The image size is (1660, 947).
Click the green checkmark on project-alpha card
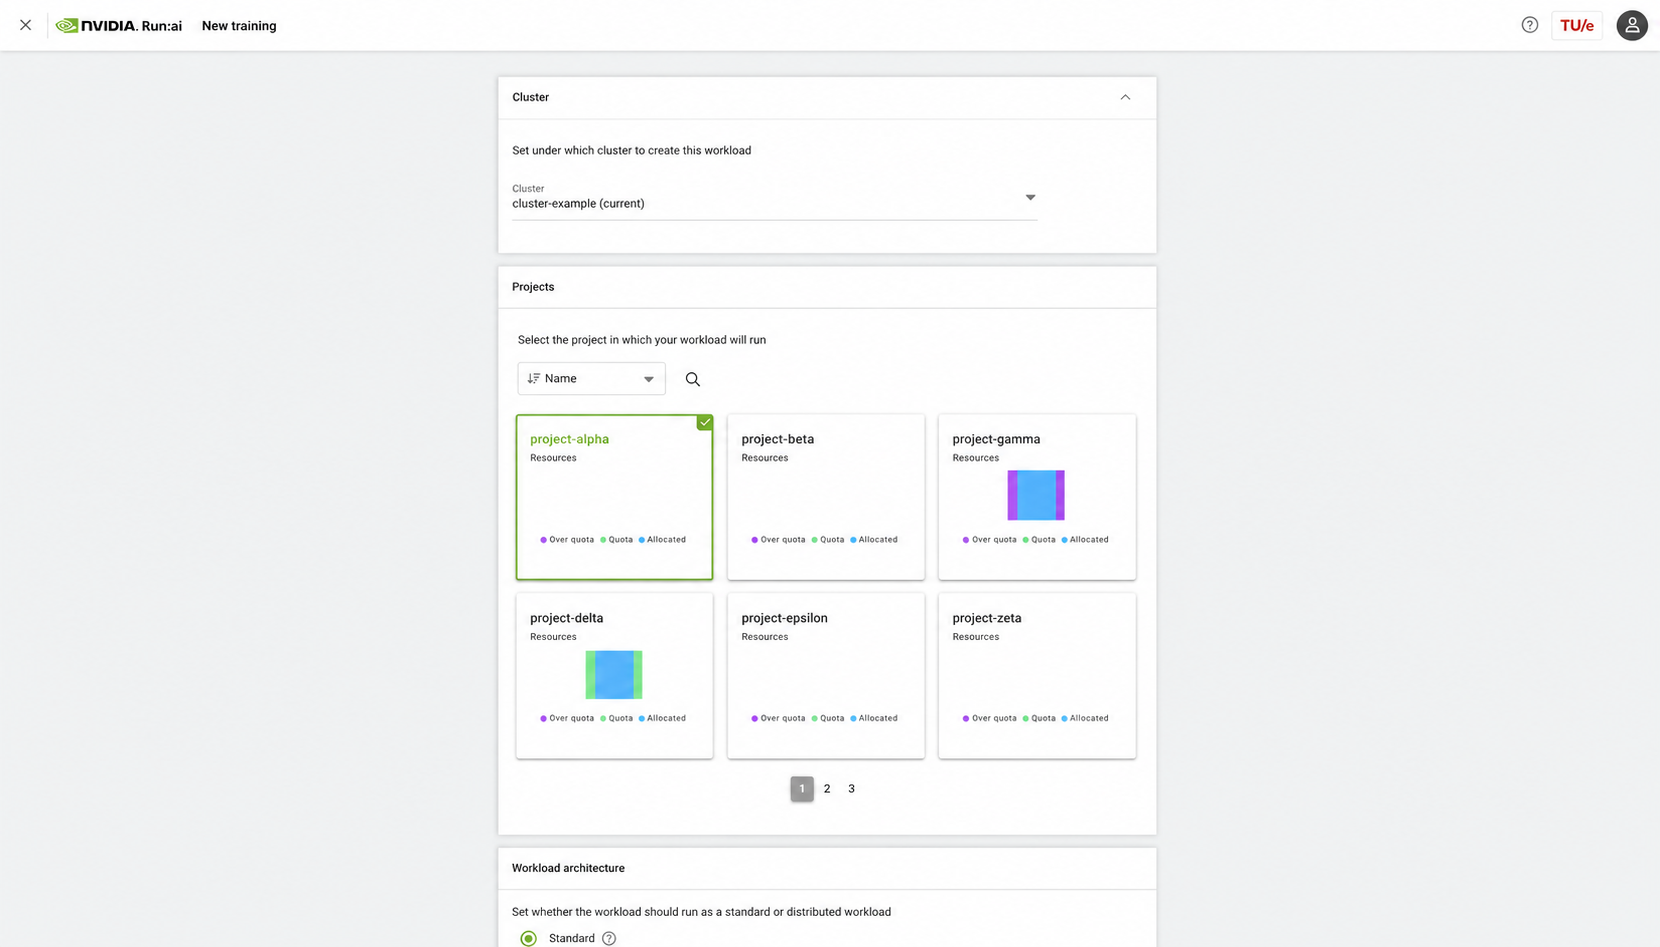[705, 422]
